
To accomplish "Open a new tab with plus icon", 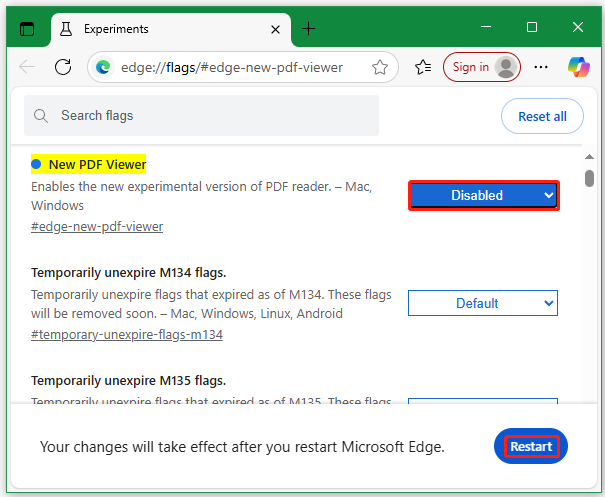I will click(x=308, y=29).
